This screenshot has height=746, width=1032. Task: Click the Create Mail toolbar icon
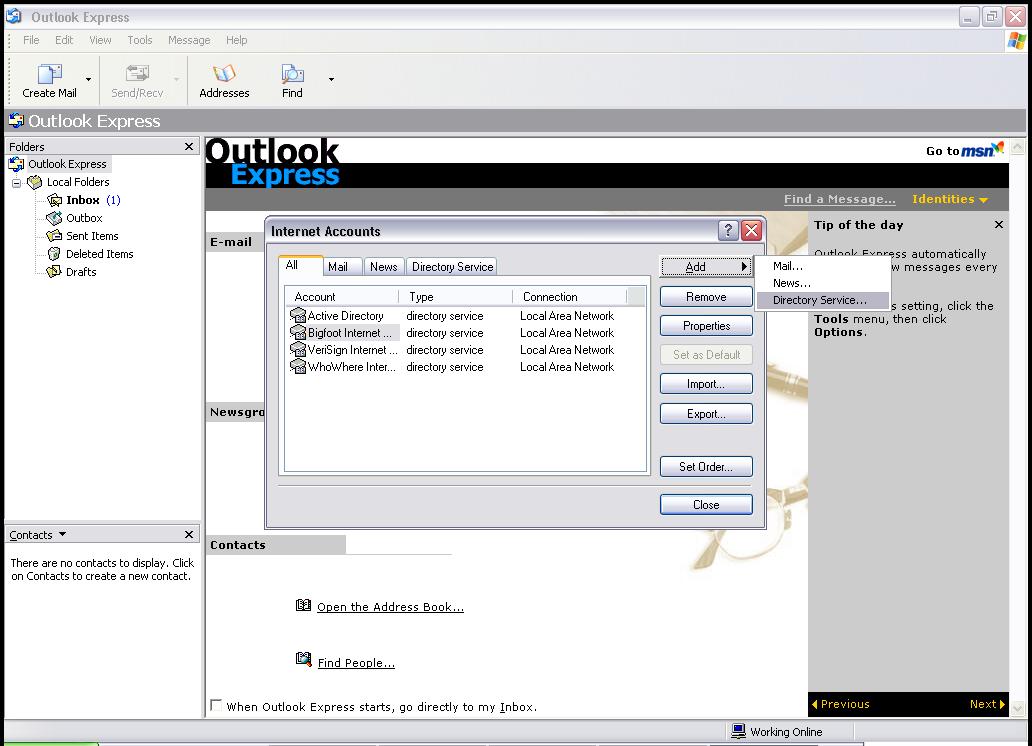pyautogui.click(x=49, y=73)
